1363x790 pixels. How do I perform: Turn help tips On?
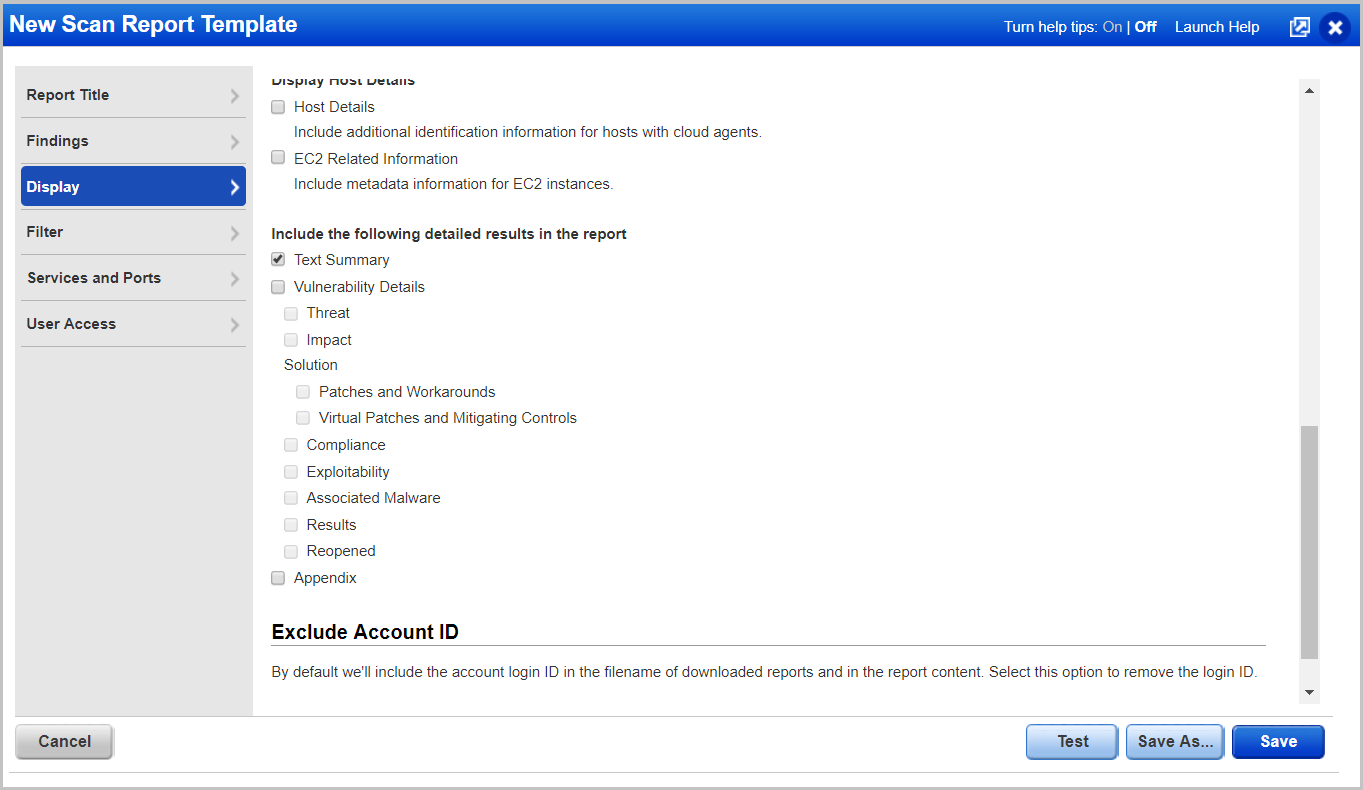point(1112,27)
